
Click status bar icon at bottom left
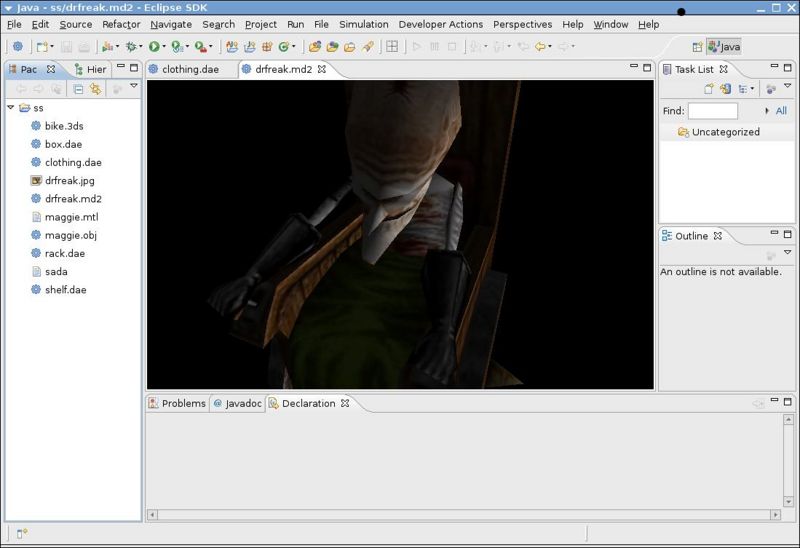point(21,534)
